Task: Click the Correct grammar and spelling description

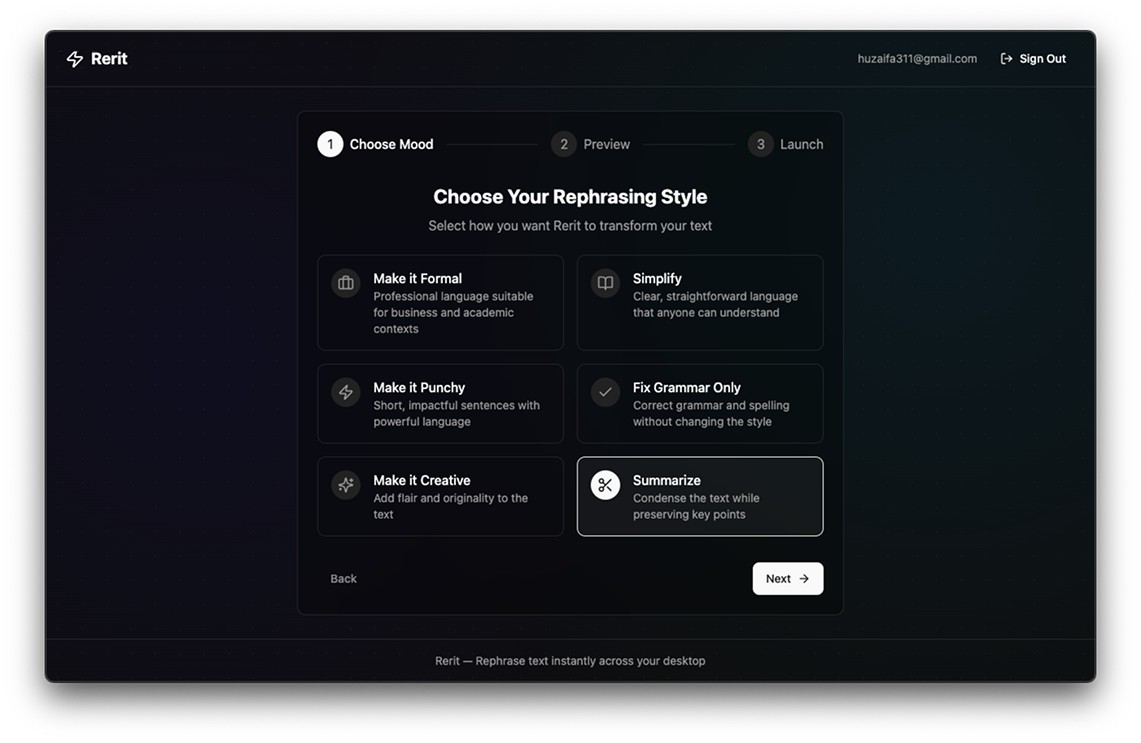Action: pyautogui.click(x=711, y=413)
